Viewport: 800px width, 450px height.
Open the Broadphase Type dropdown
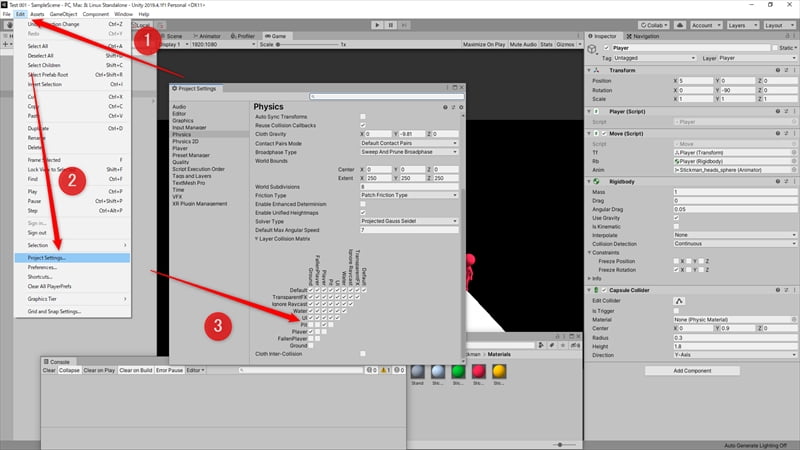click(409, 152)
